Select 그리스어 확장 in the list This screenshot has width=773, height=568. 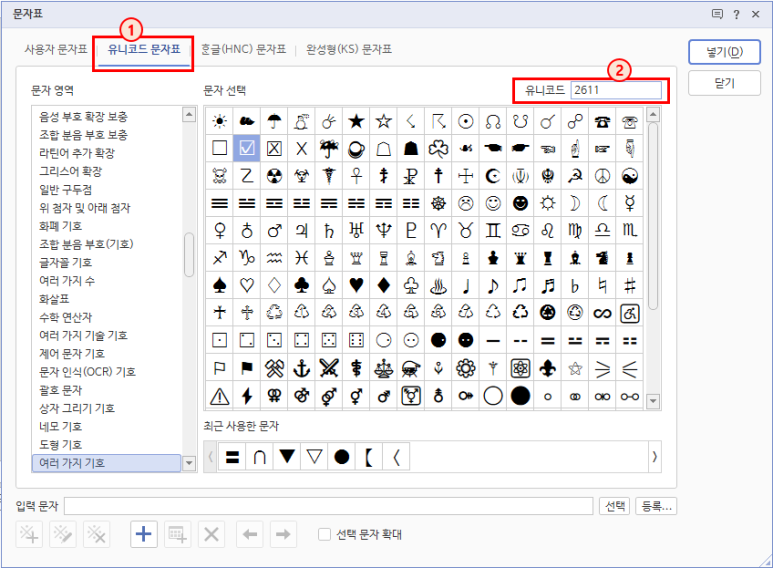click(70, 171)
